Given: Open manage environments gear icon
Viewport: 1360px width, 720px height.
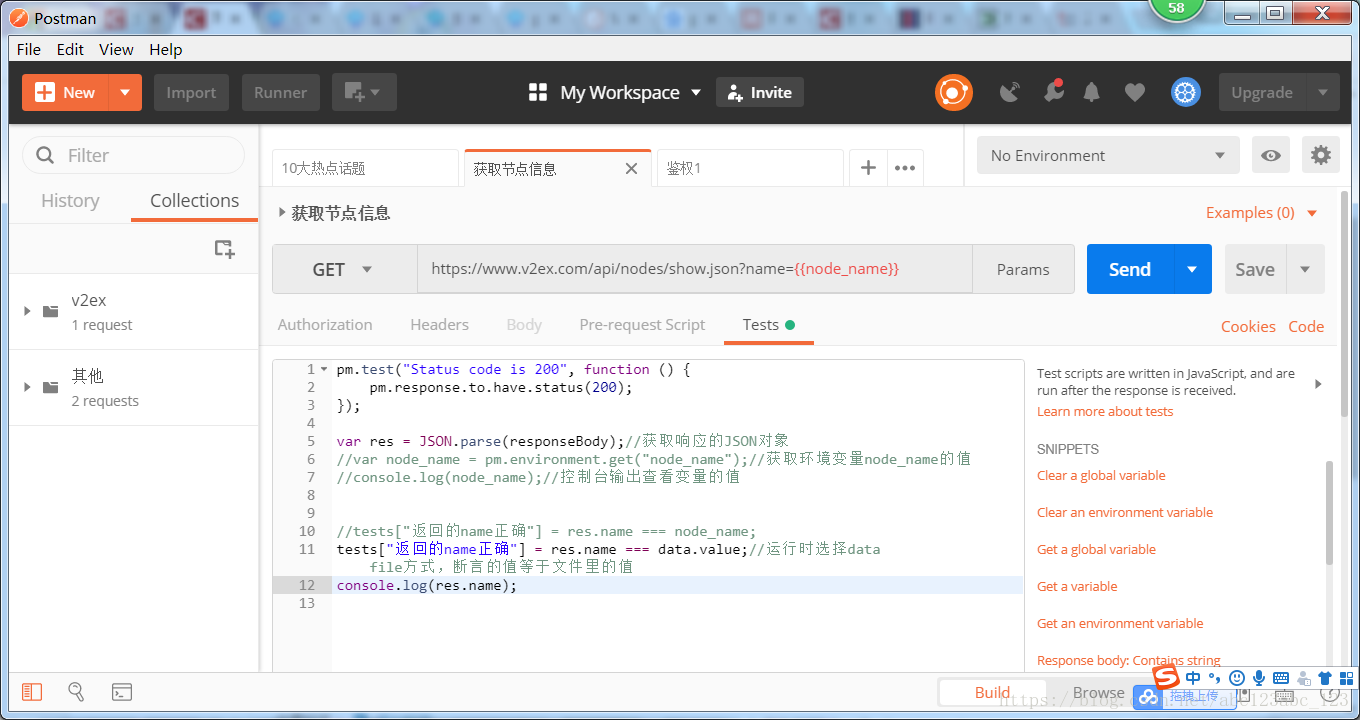Looking at the screenshot, I should (1321, 155).
